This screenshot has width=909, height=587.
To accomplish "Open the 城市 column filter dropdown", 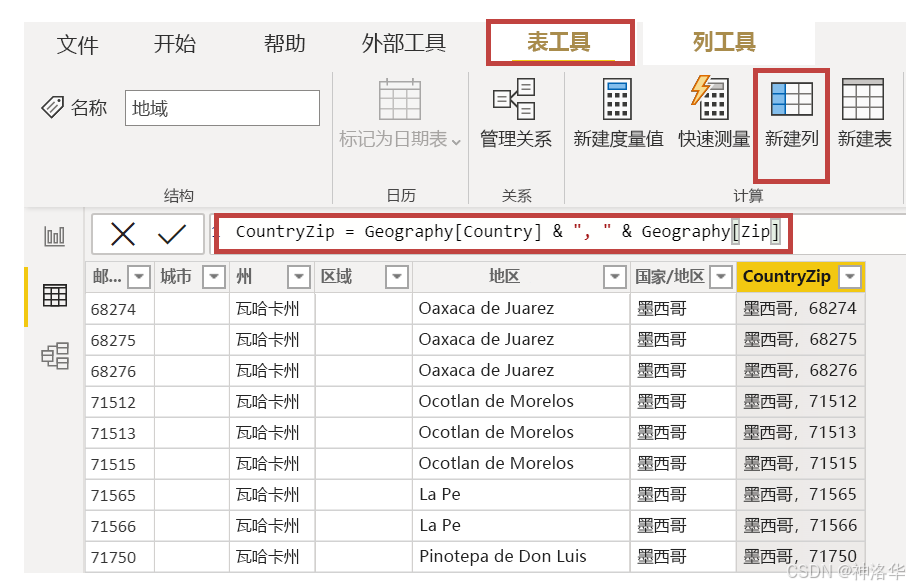I will (214, 277).
